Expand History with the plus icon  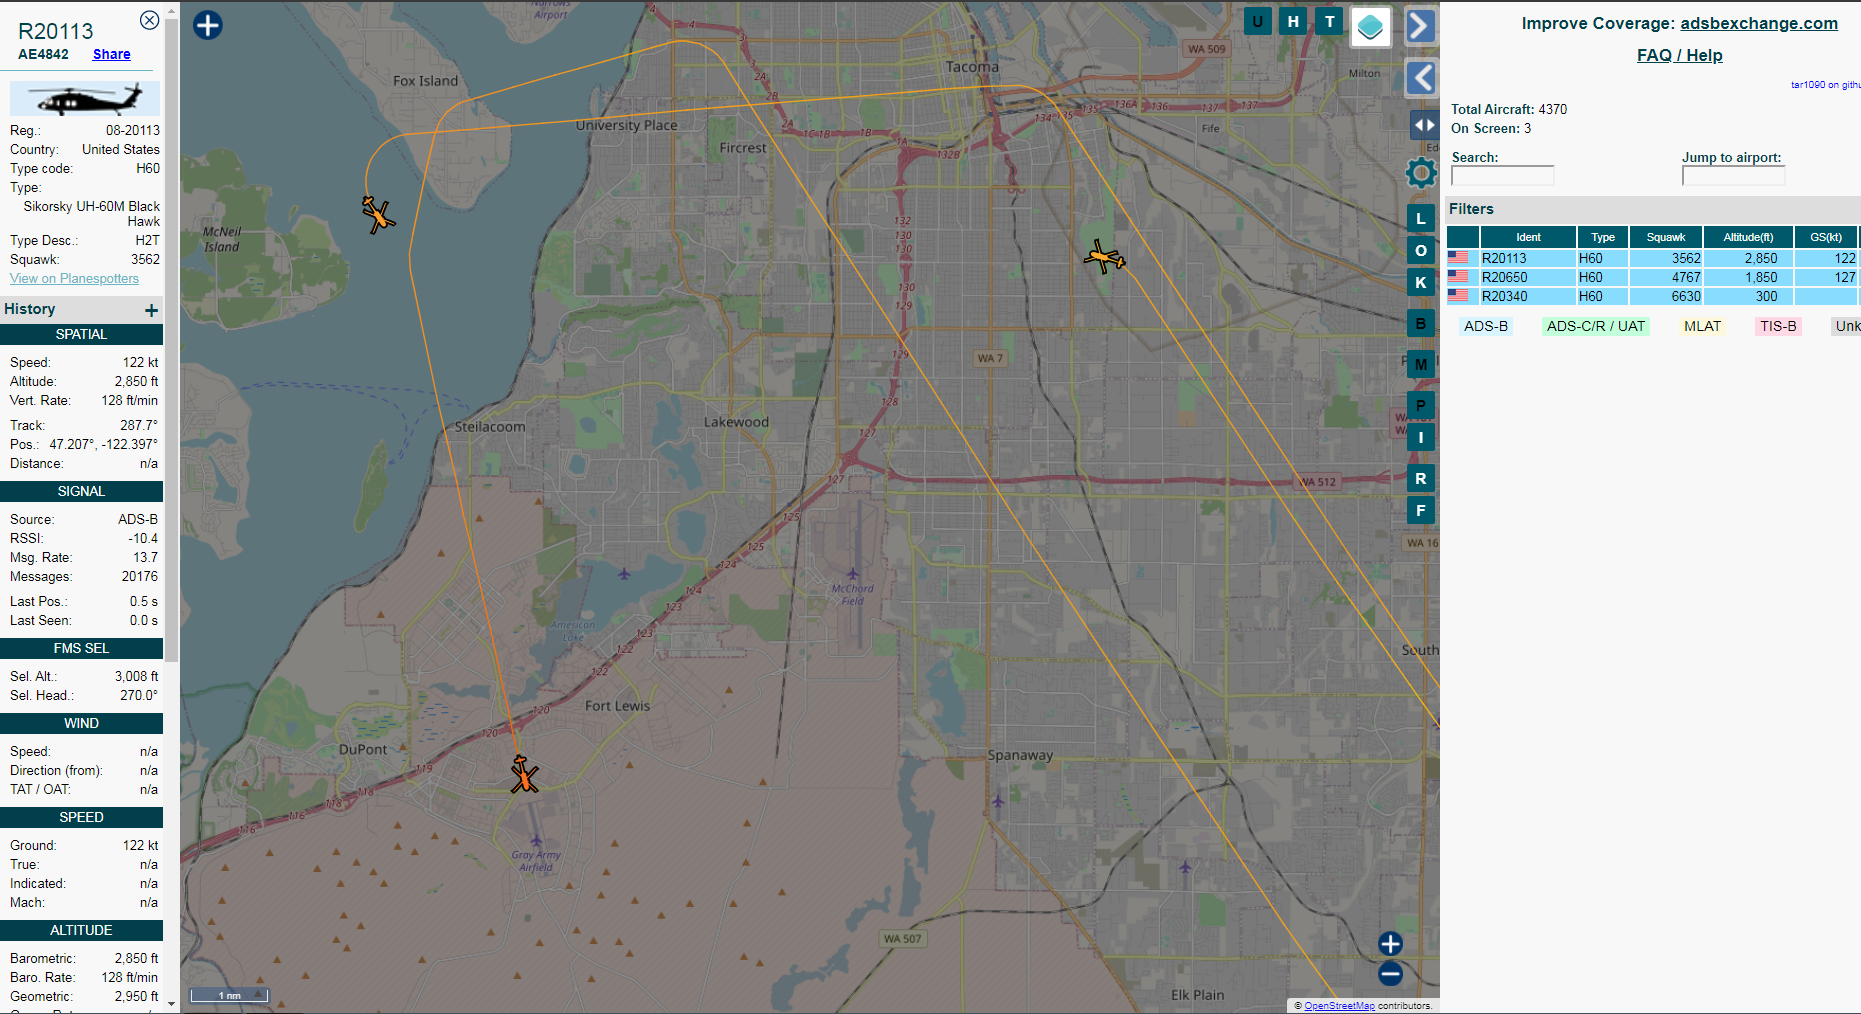151,310
